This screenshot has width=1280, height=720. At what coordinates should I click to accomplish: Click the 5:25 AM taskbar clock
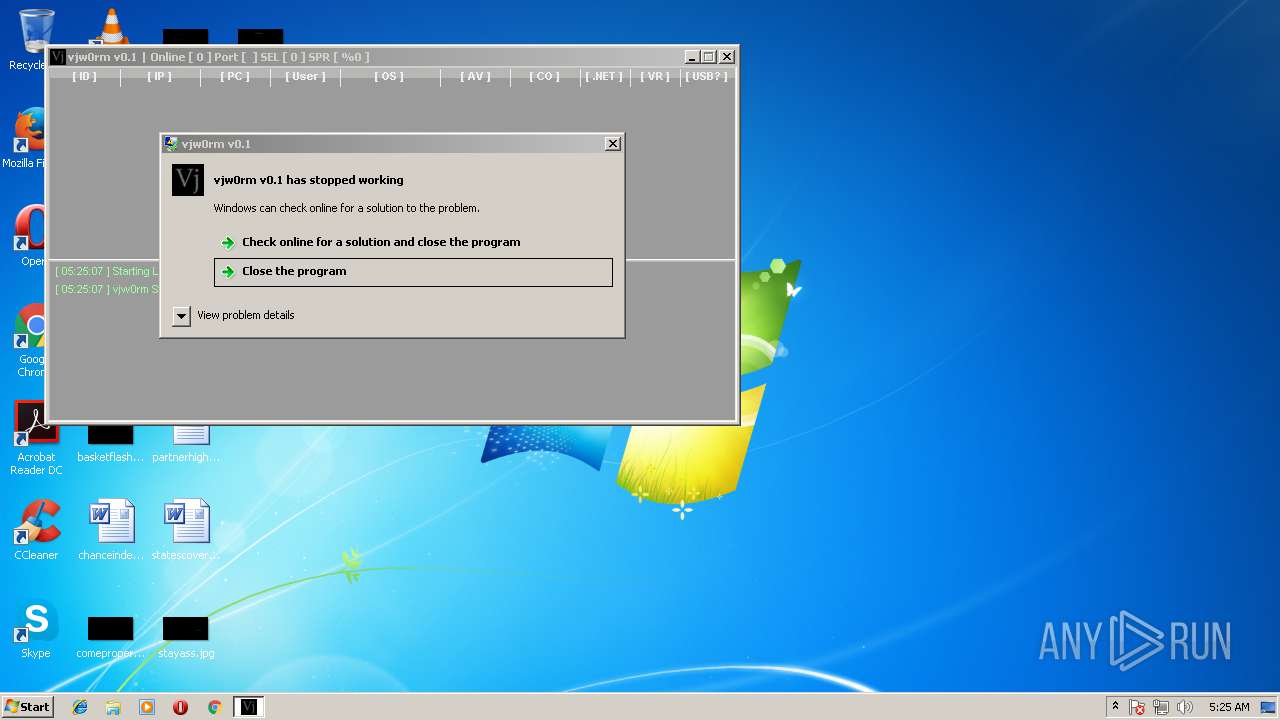click(x=1229, y=707)
